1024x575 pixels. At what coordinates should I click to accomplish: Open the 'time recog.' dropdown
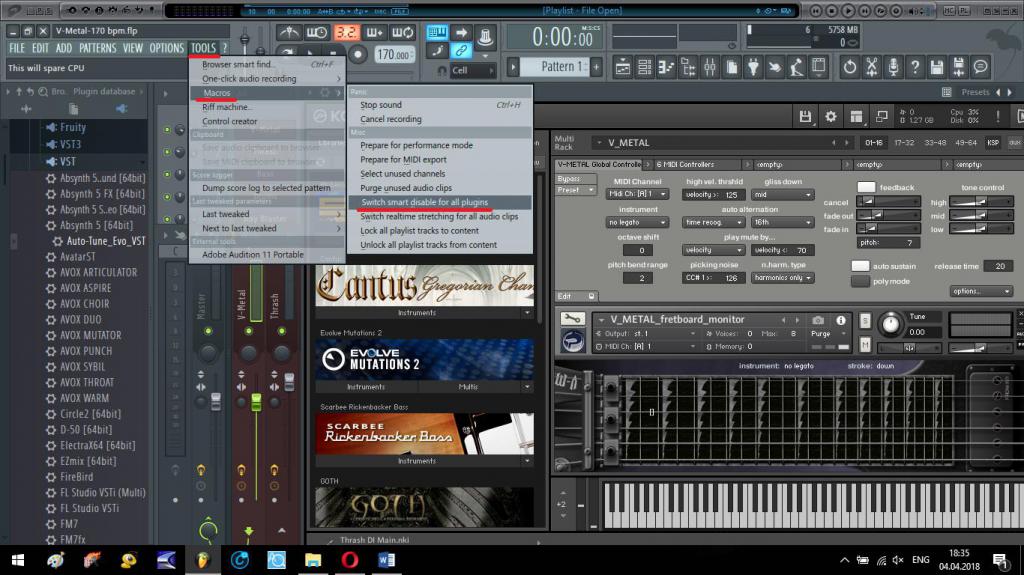click(713, 222)
